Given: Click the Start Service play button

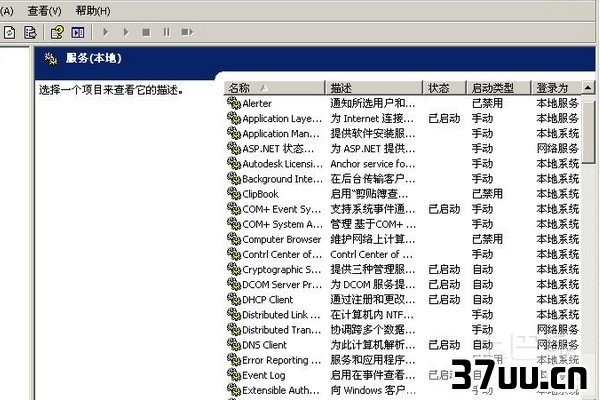Looking at the screenshot, I should [106, 32].
